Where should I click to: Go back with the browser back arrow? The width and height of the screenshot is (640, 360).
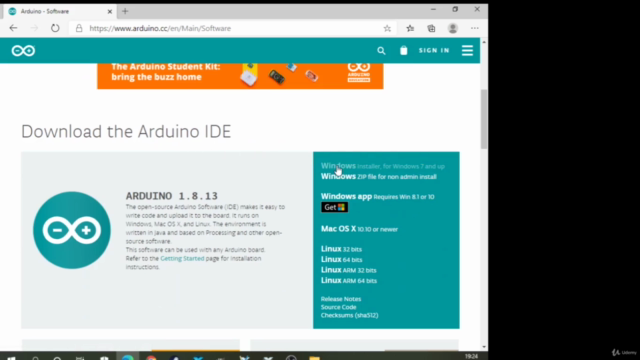[x=13, y=28]
